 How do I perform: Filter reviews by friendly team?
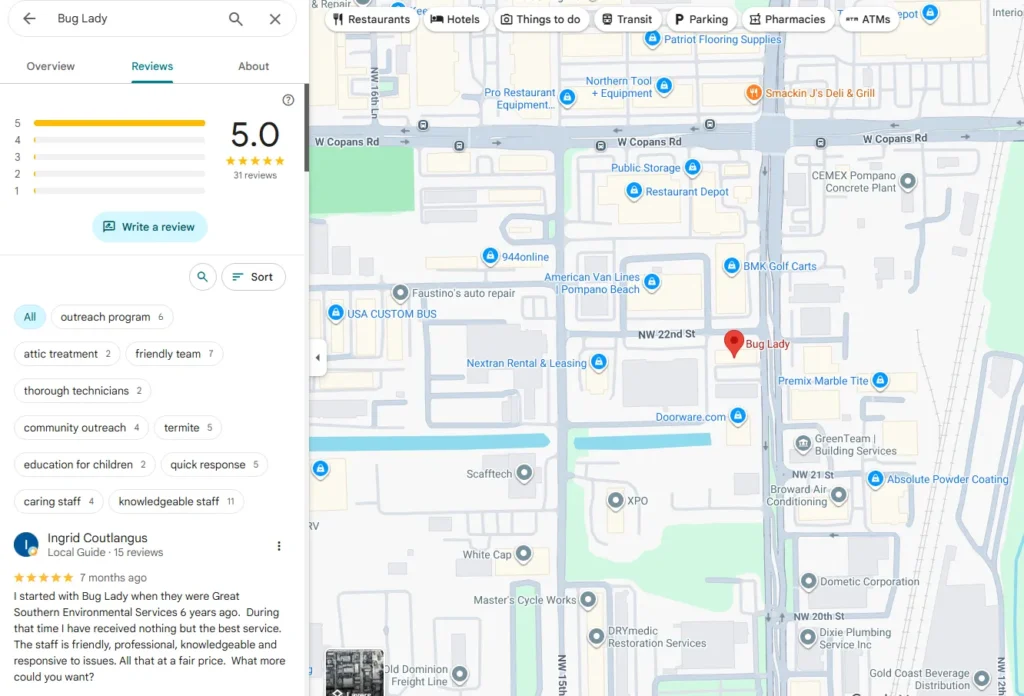[174, 354]
